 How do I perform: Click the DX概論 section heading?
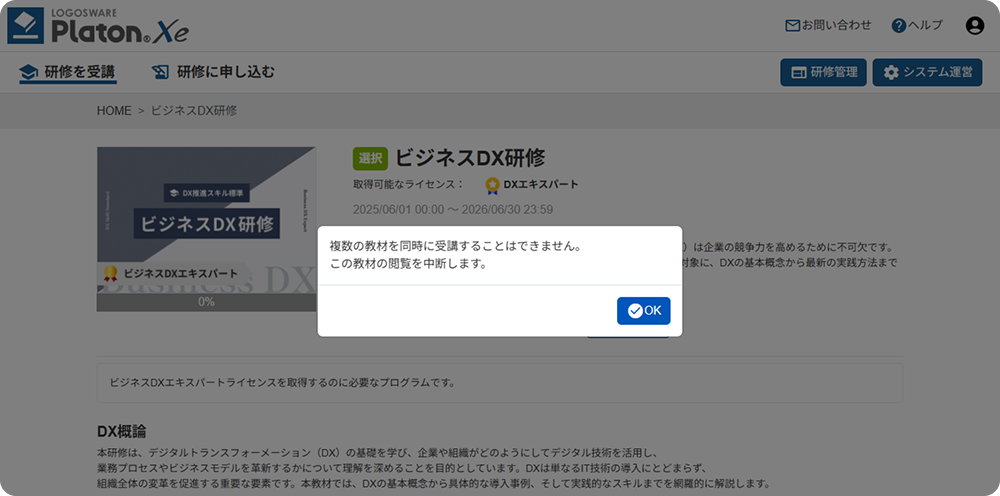click(x=121, y=431)
